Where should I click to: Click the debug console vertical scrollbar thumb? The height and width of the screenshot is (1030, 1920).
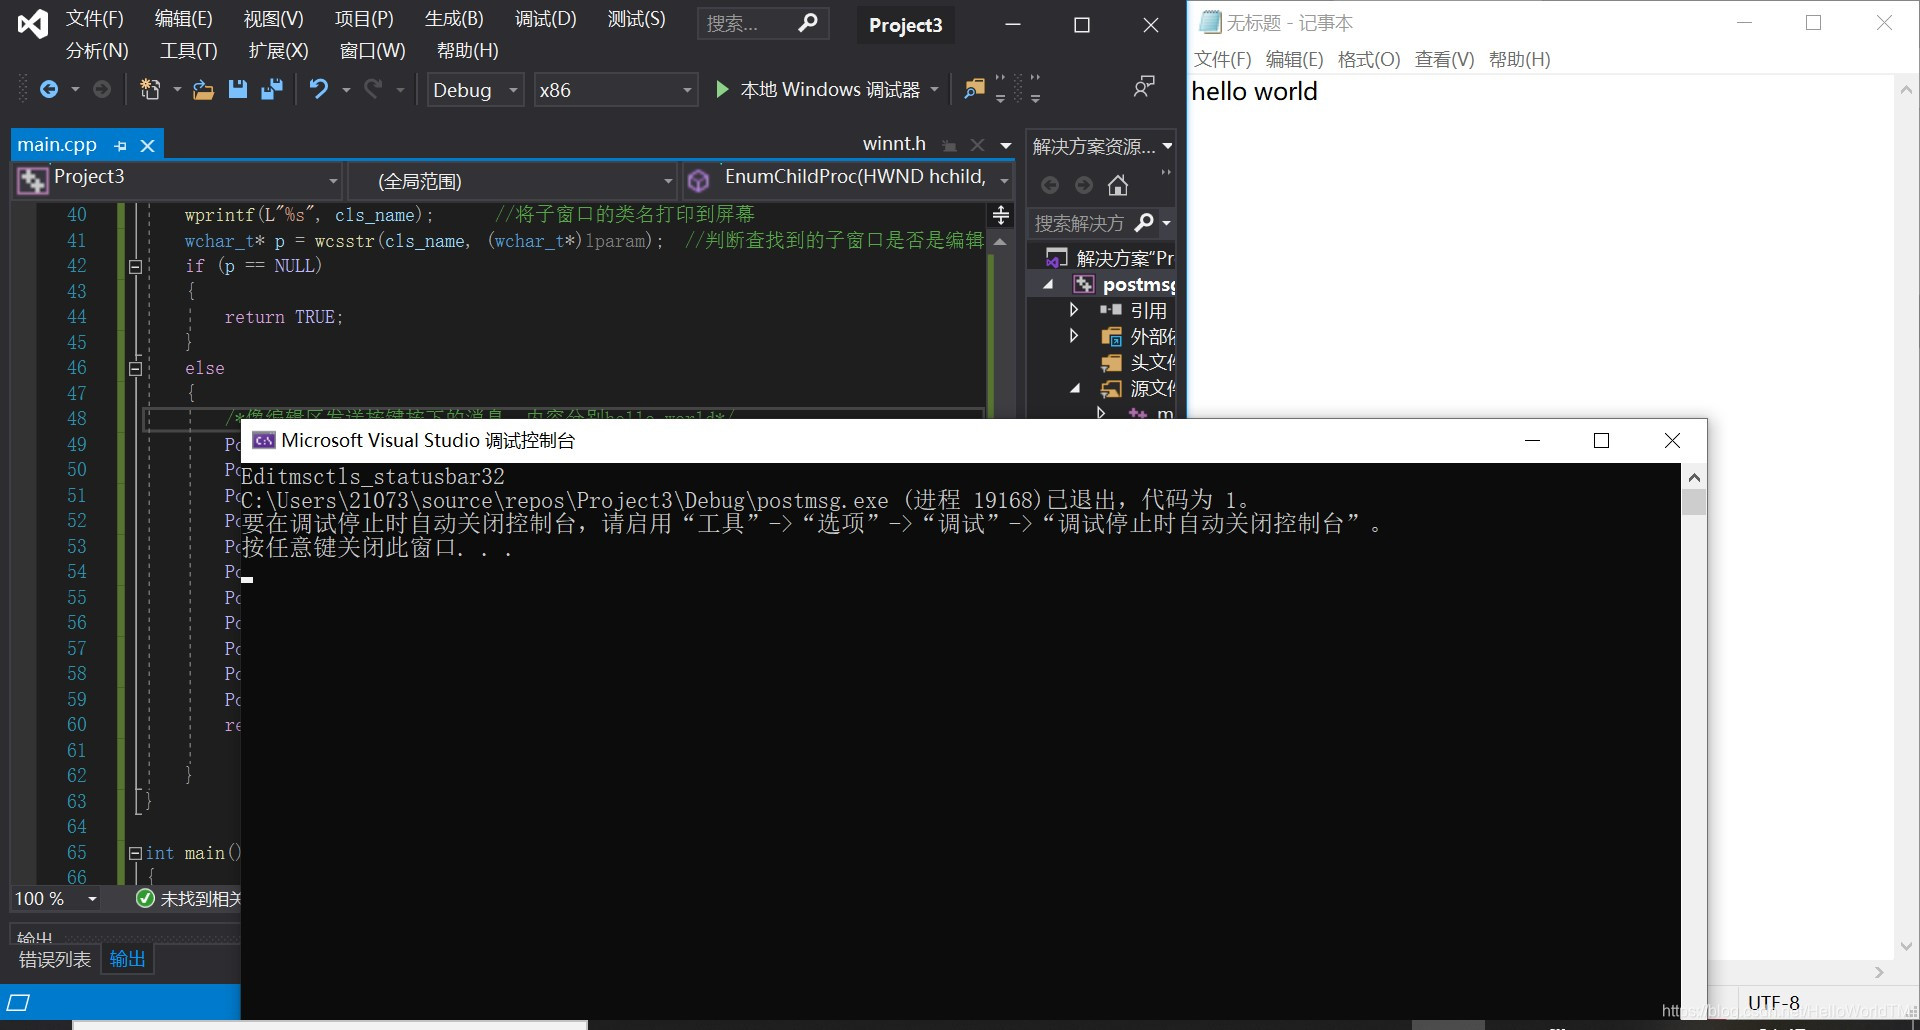pyautogui.click(x=1693, y=502)
